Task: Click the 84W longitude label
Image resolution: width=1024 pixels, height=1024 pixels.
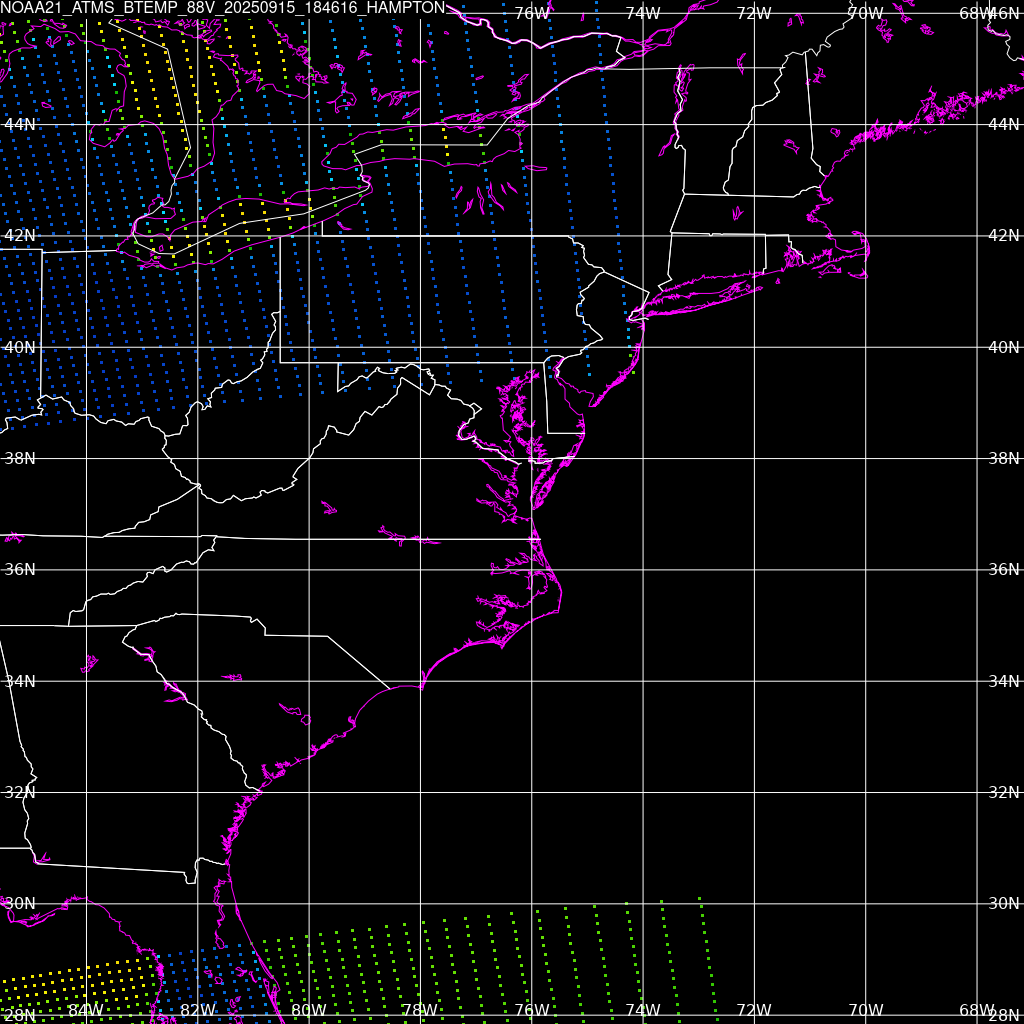Action: pyautogui.click(x=86, y=1010)
